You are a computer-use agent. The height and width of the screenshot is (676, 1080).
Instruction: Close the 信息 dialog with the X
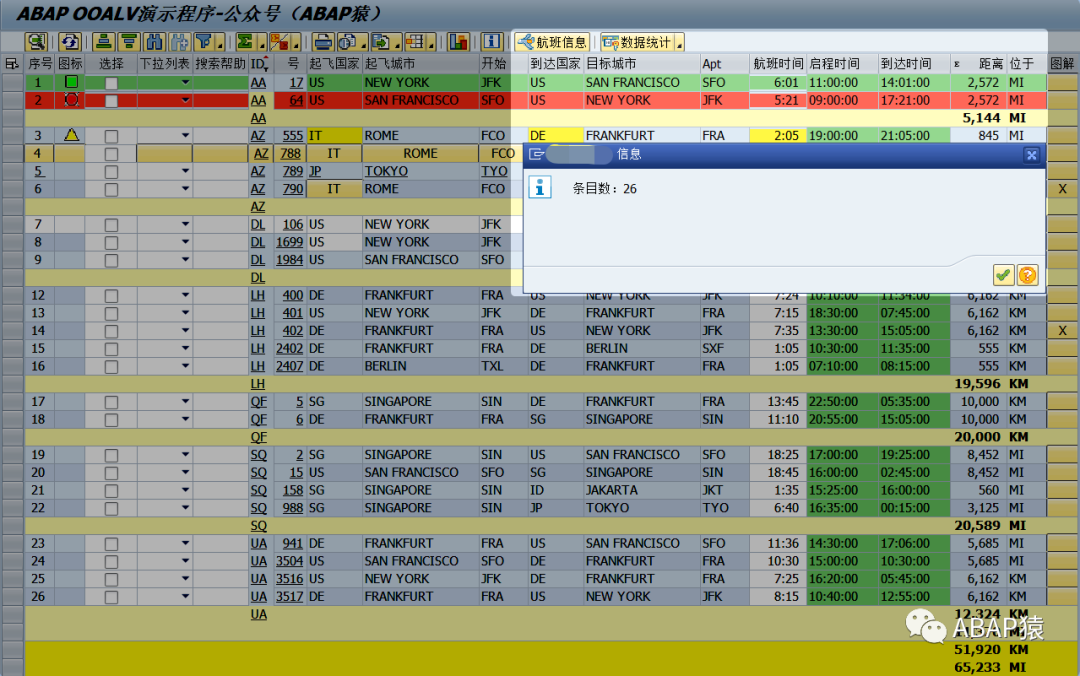tap(1031, 155)
